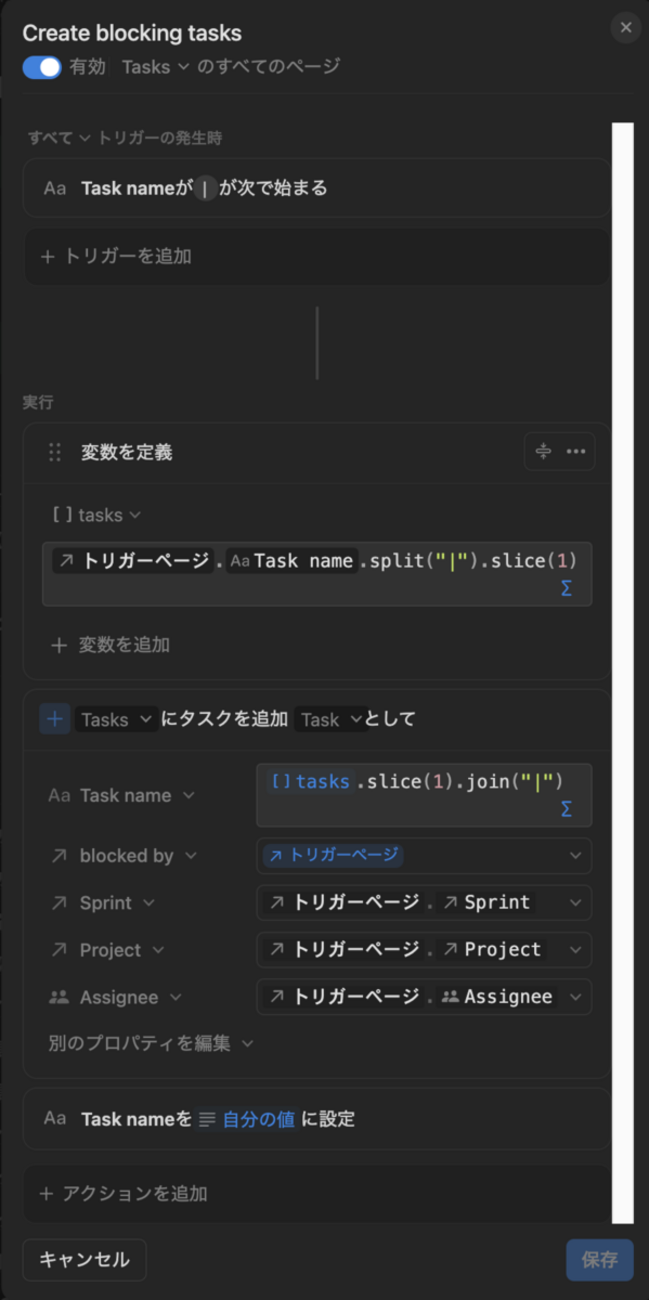This screenshot has height=1300, width=649.
Task: Open the トリガーページ.Project value selector
Action: 424,949
